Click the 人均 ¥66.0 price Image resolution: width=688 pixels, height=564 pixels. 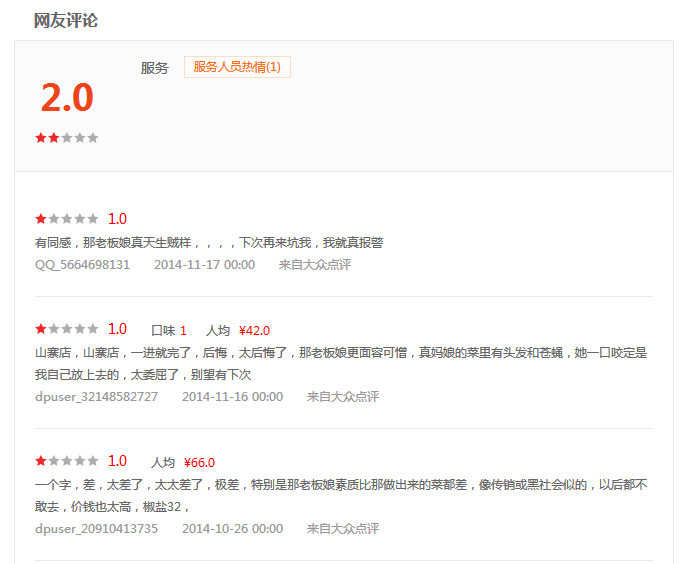pos(183,463)
